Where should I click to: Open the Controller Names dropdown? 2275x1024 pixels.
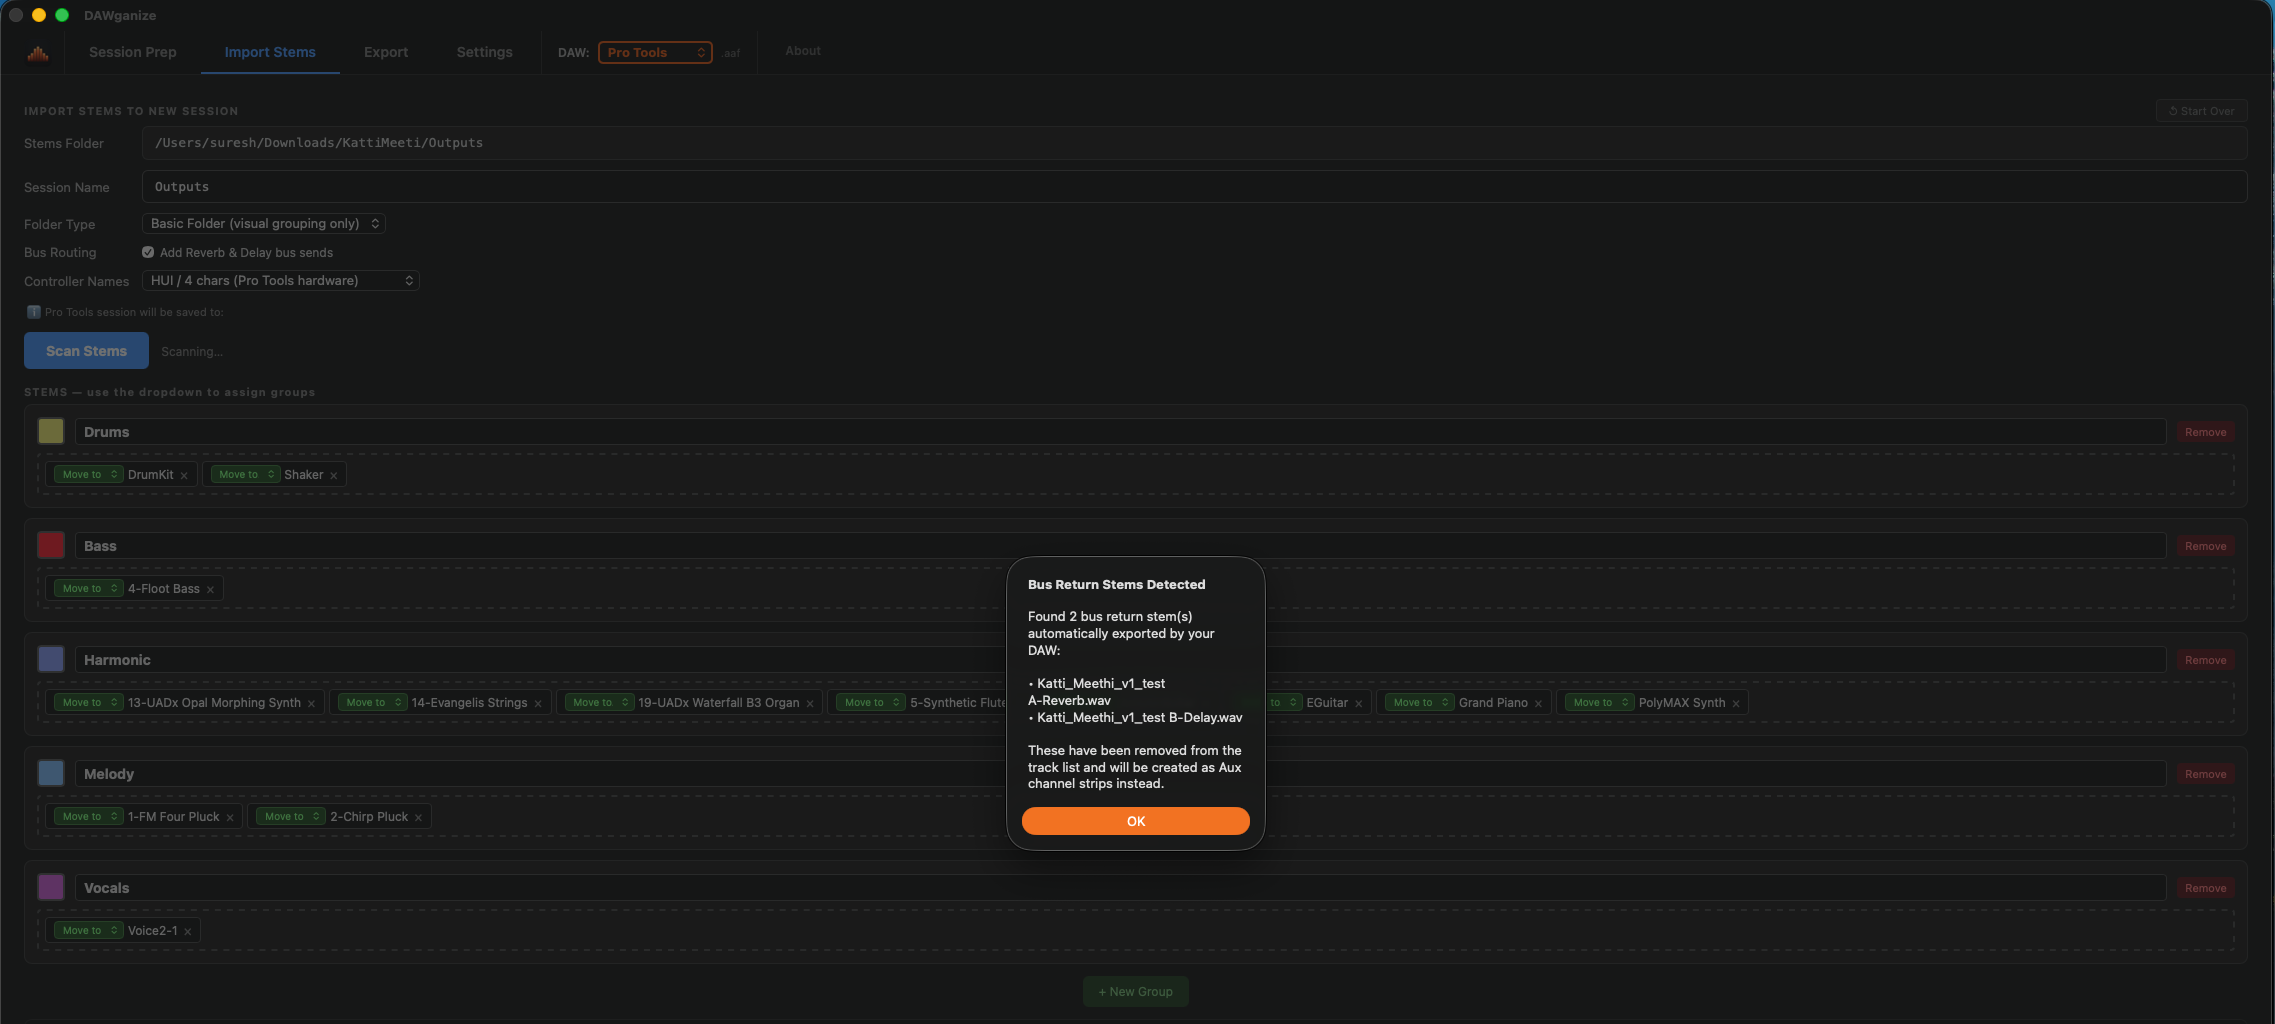[280, 281]
